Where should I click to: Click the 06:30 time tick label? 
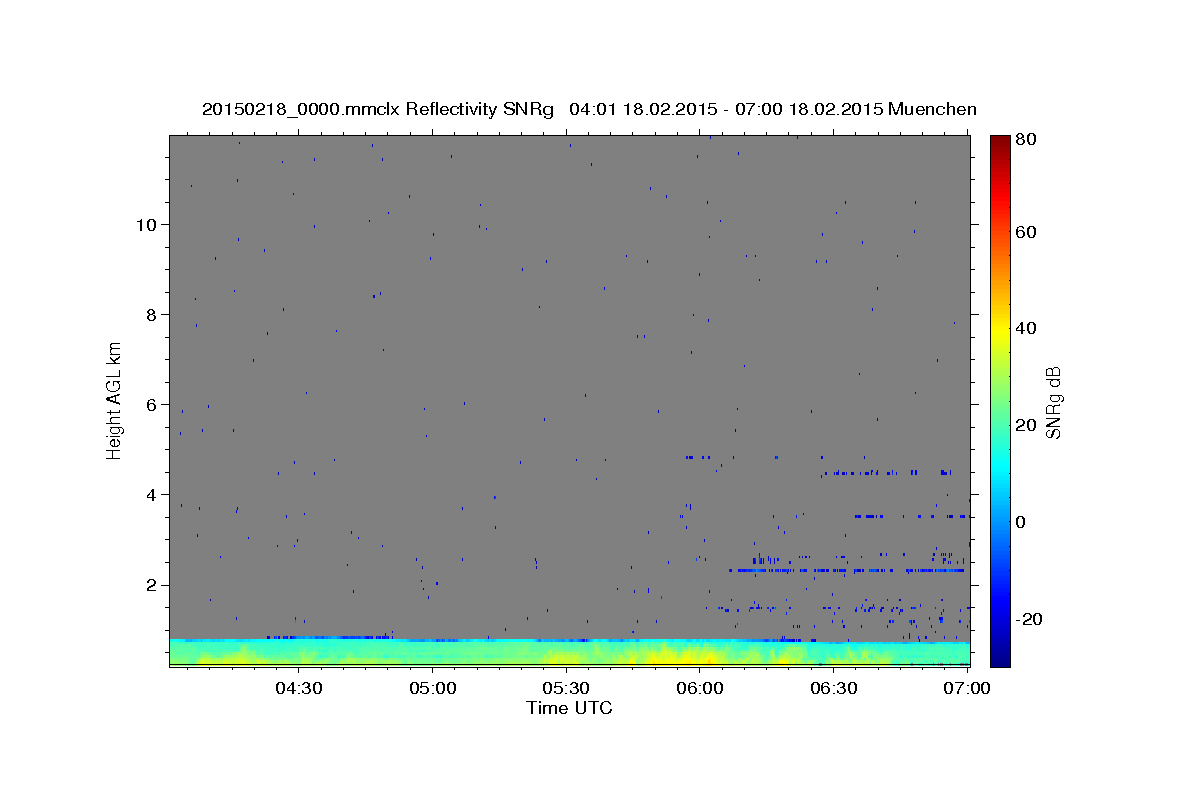tap(834, 689)
